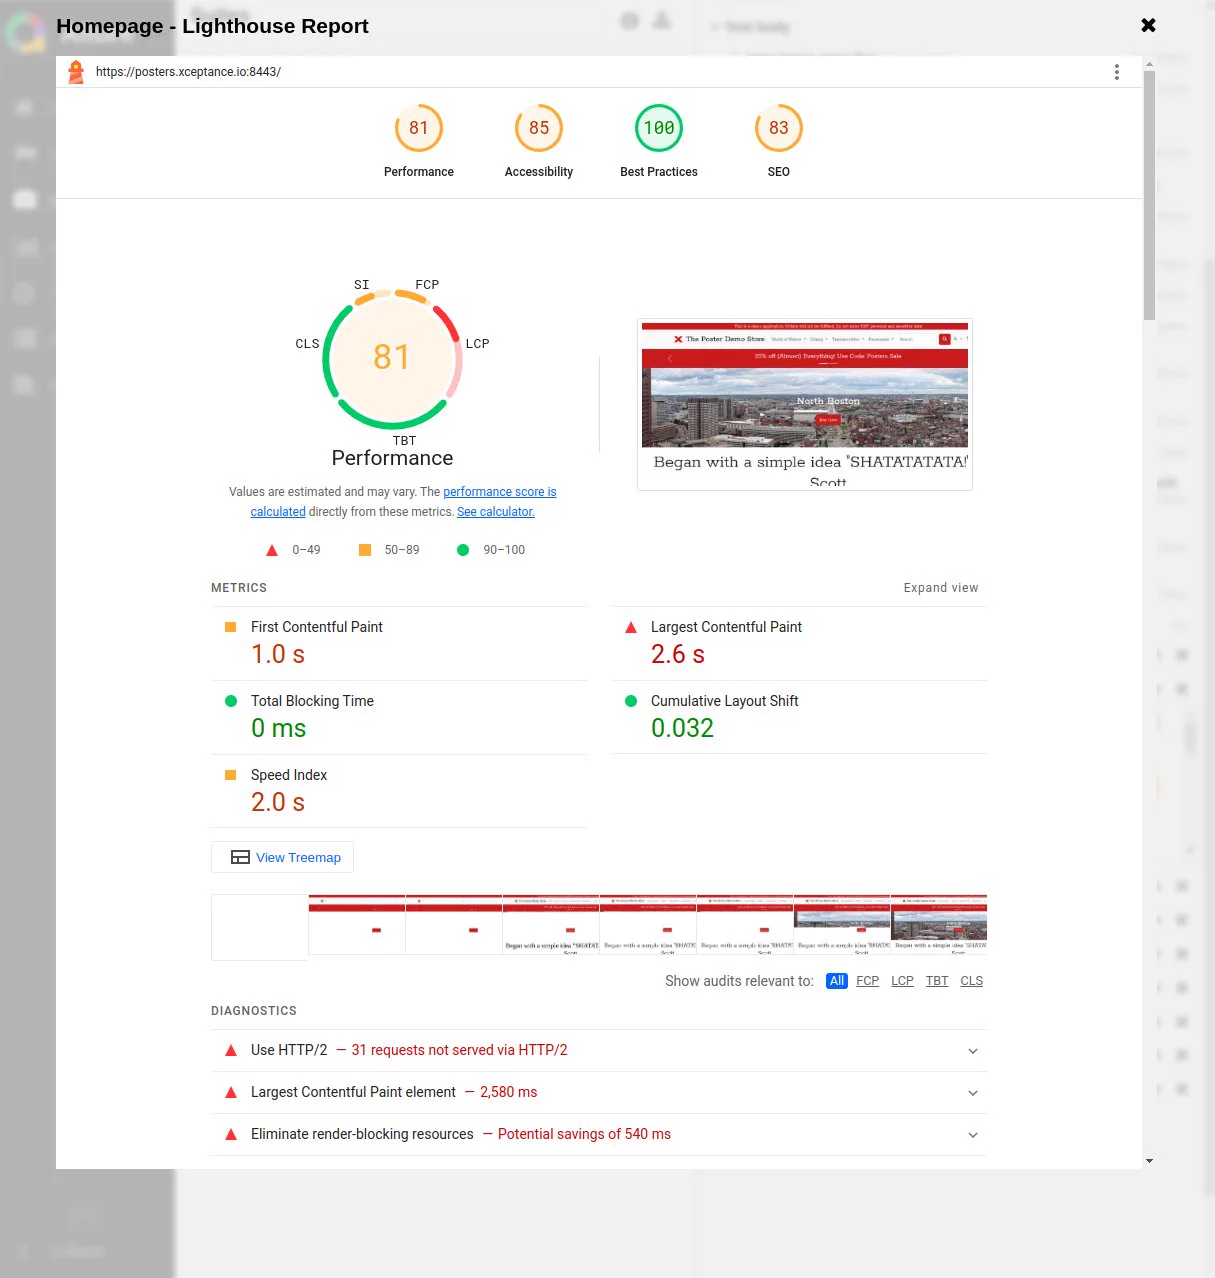Filter audits by FCP
The height and width of the screenshot is (1278, 1215).
click(868, 981)
